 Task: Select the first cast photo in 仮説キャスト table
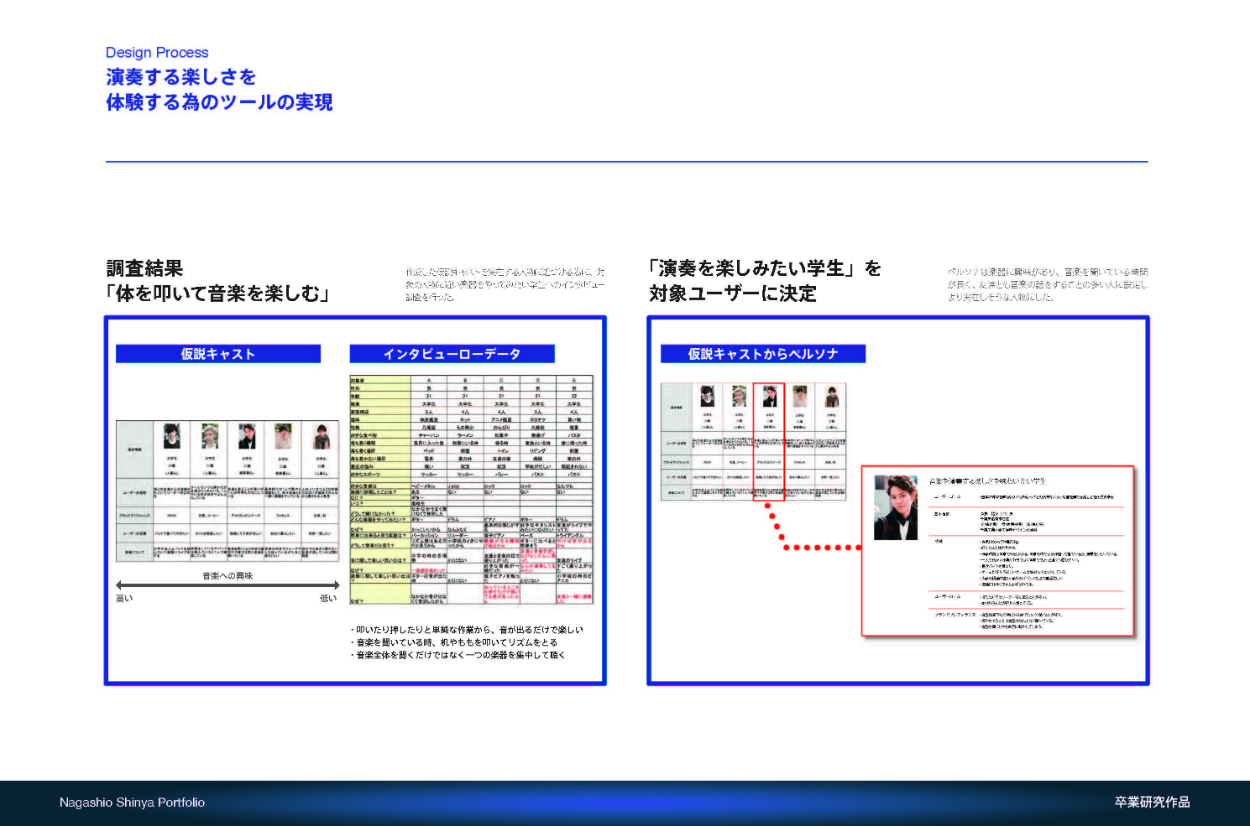[x=170, y=437]
